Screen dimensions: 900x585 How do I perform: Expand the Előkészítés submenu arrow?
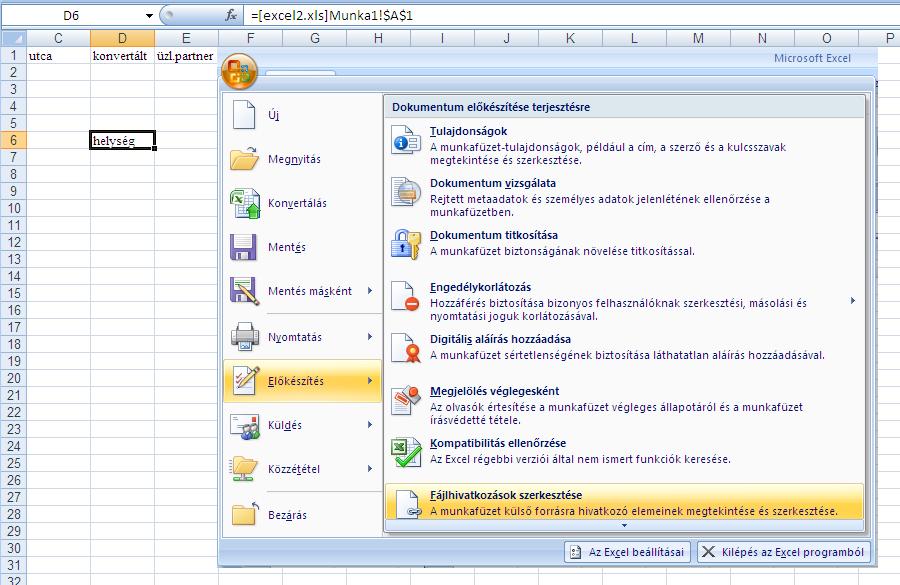click(x=370, y=381)
